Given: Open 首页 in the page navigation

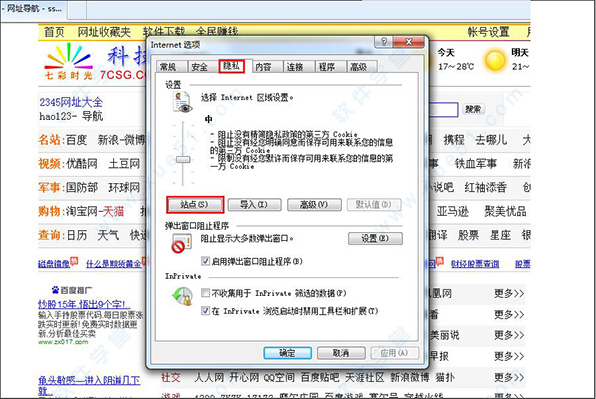Looking at the screenshot, I should [x=54, y=32].
